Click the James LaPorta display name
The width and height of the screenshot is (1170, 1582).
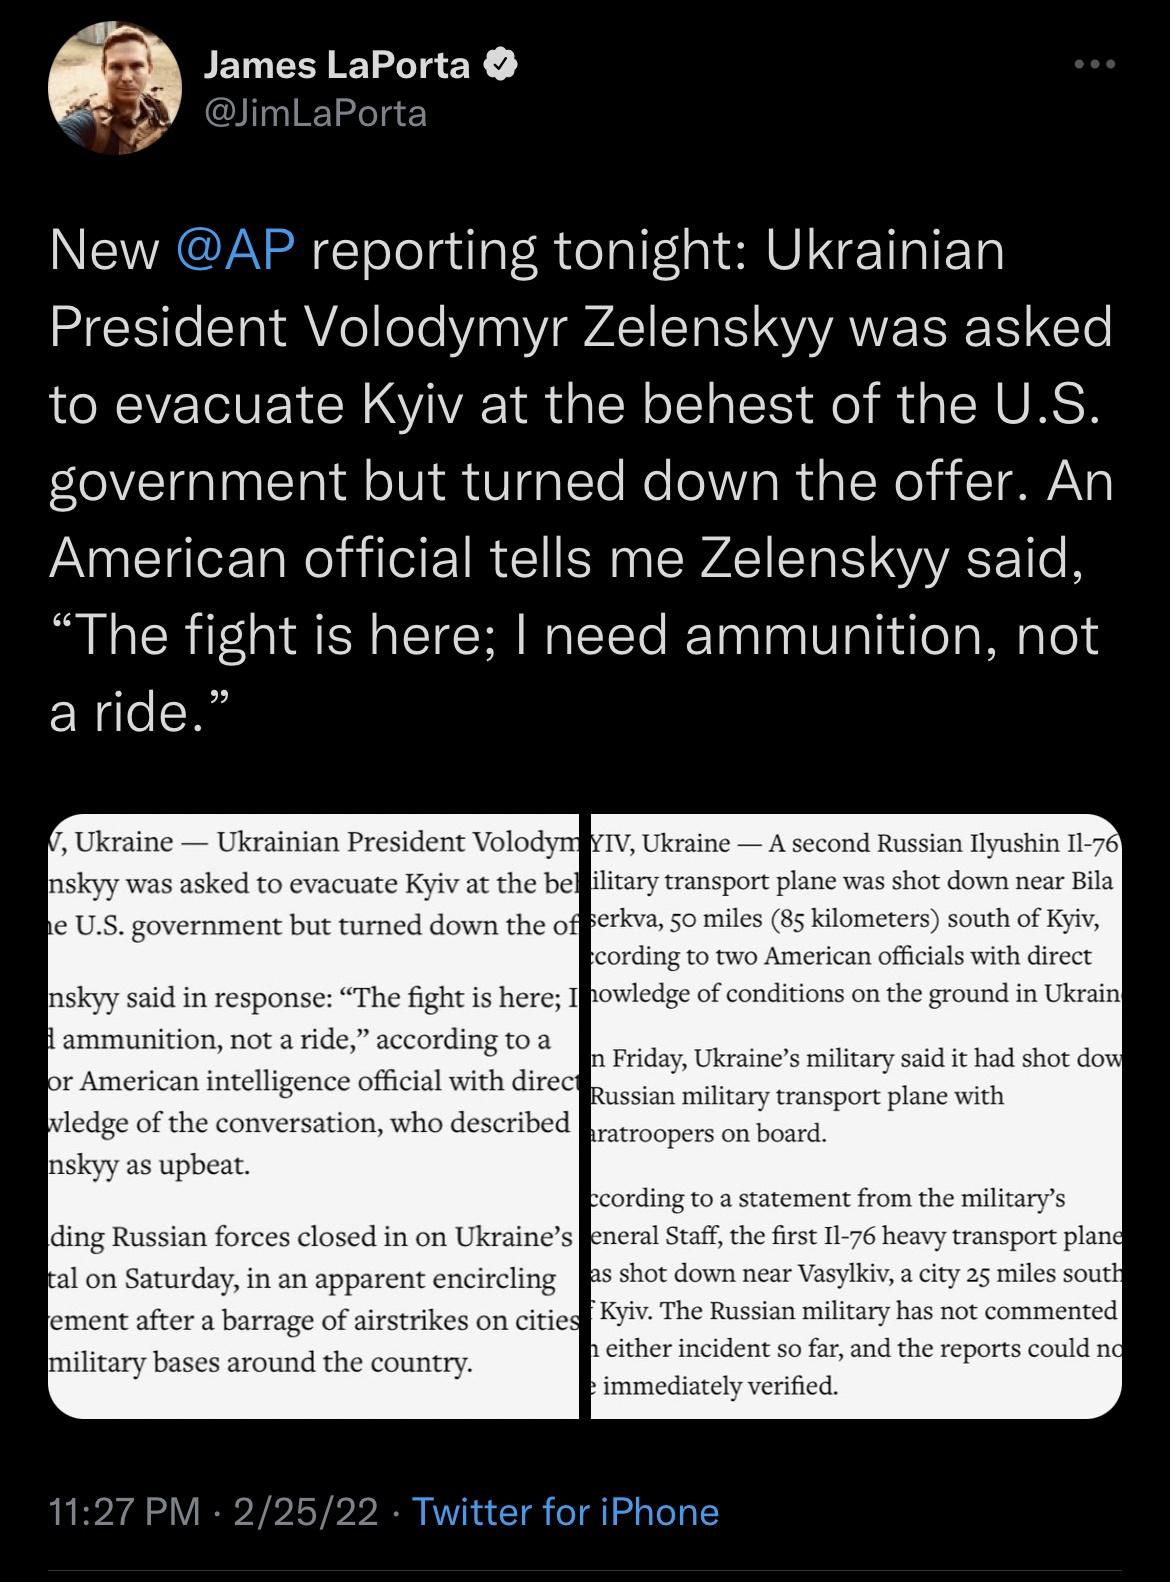pyautogui.click(x=336, y=66)
